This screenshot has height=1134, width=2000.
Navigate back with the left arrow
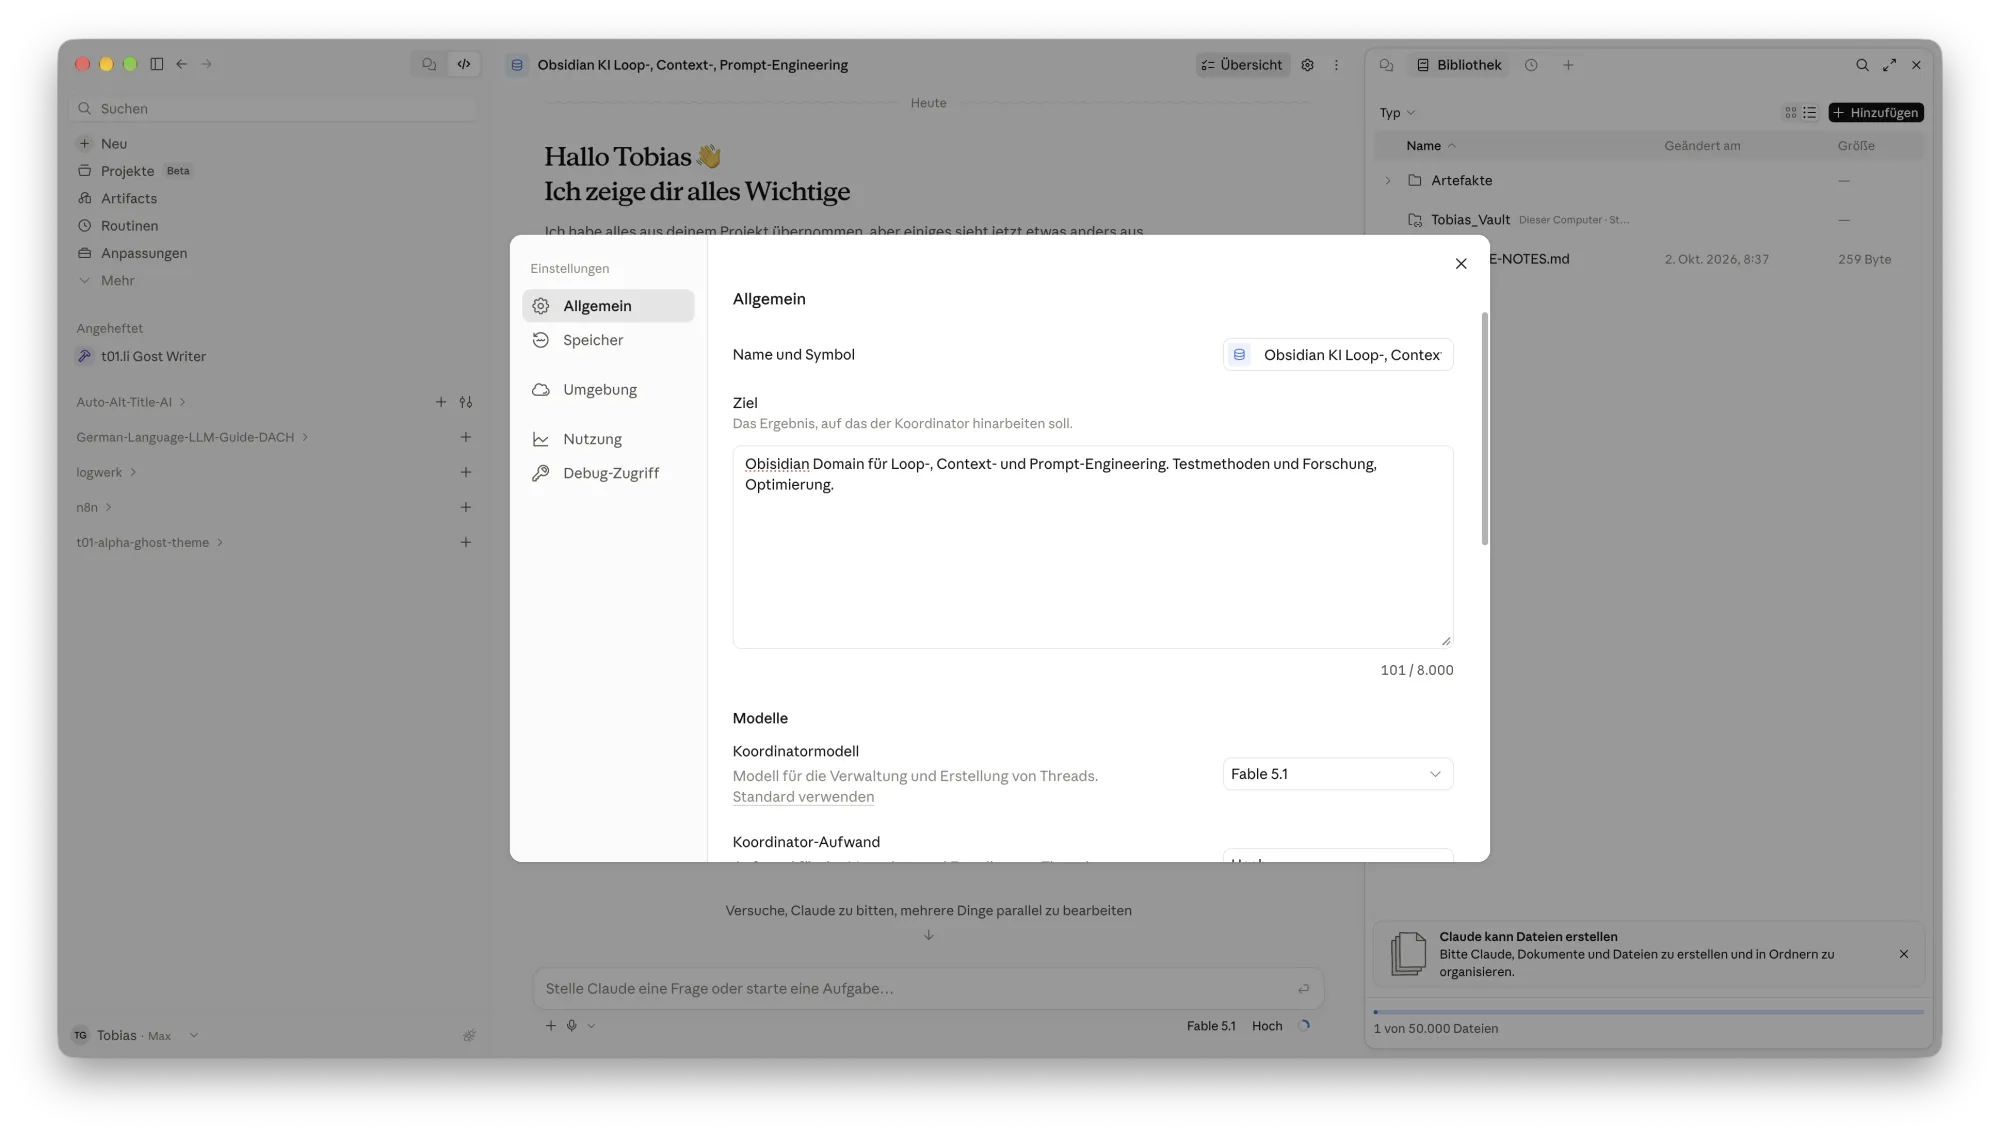tap(182, 64)
